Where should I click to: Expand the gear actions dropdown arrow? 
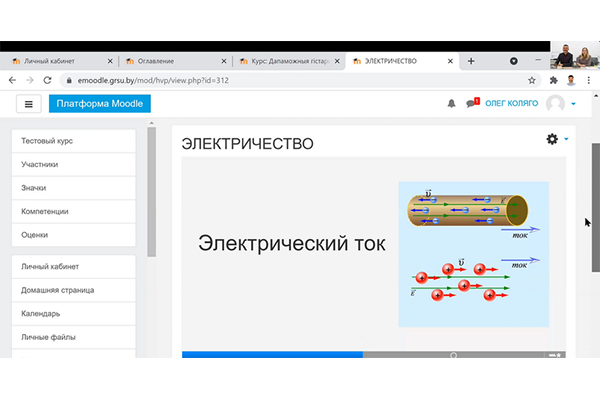pyautogui.click(x=566, y=139)
